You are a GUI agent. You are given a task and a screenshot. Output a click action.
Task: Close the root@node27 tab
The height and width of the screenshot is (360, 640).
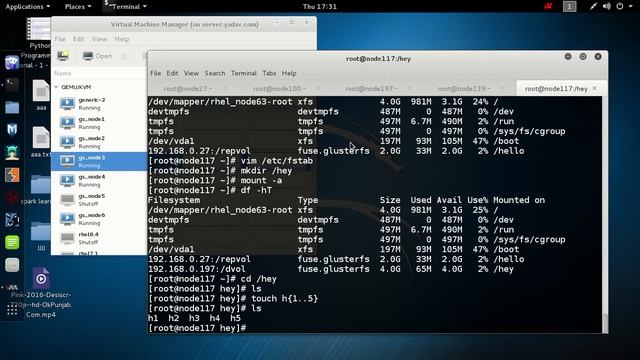coord(225,88)
